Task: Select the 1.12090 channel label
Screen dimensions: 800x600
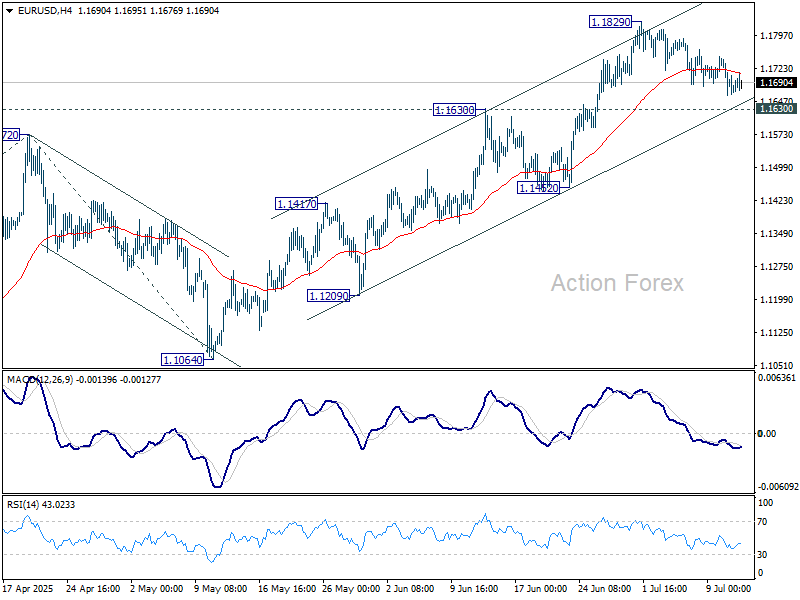Action: [x=327, y=295]
